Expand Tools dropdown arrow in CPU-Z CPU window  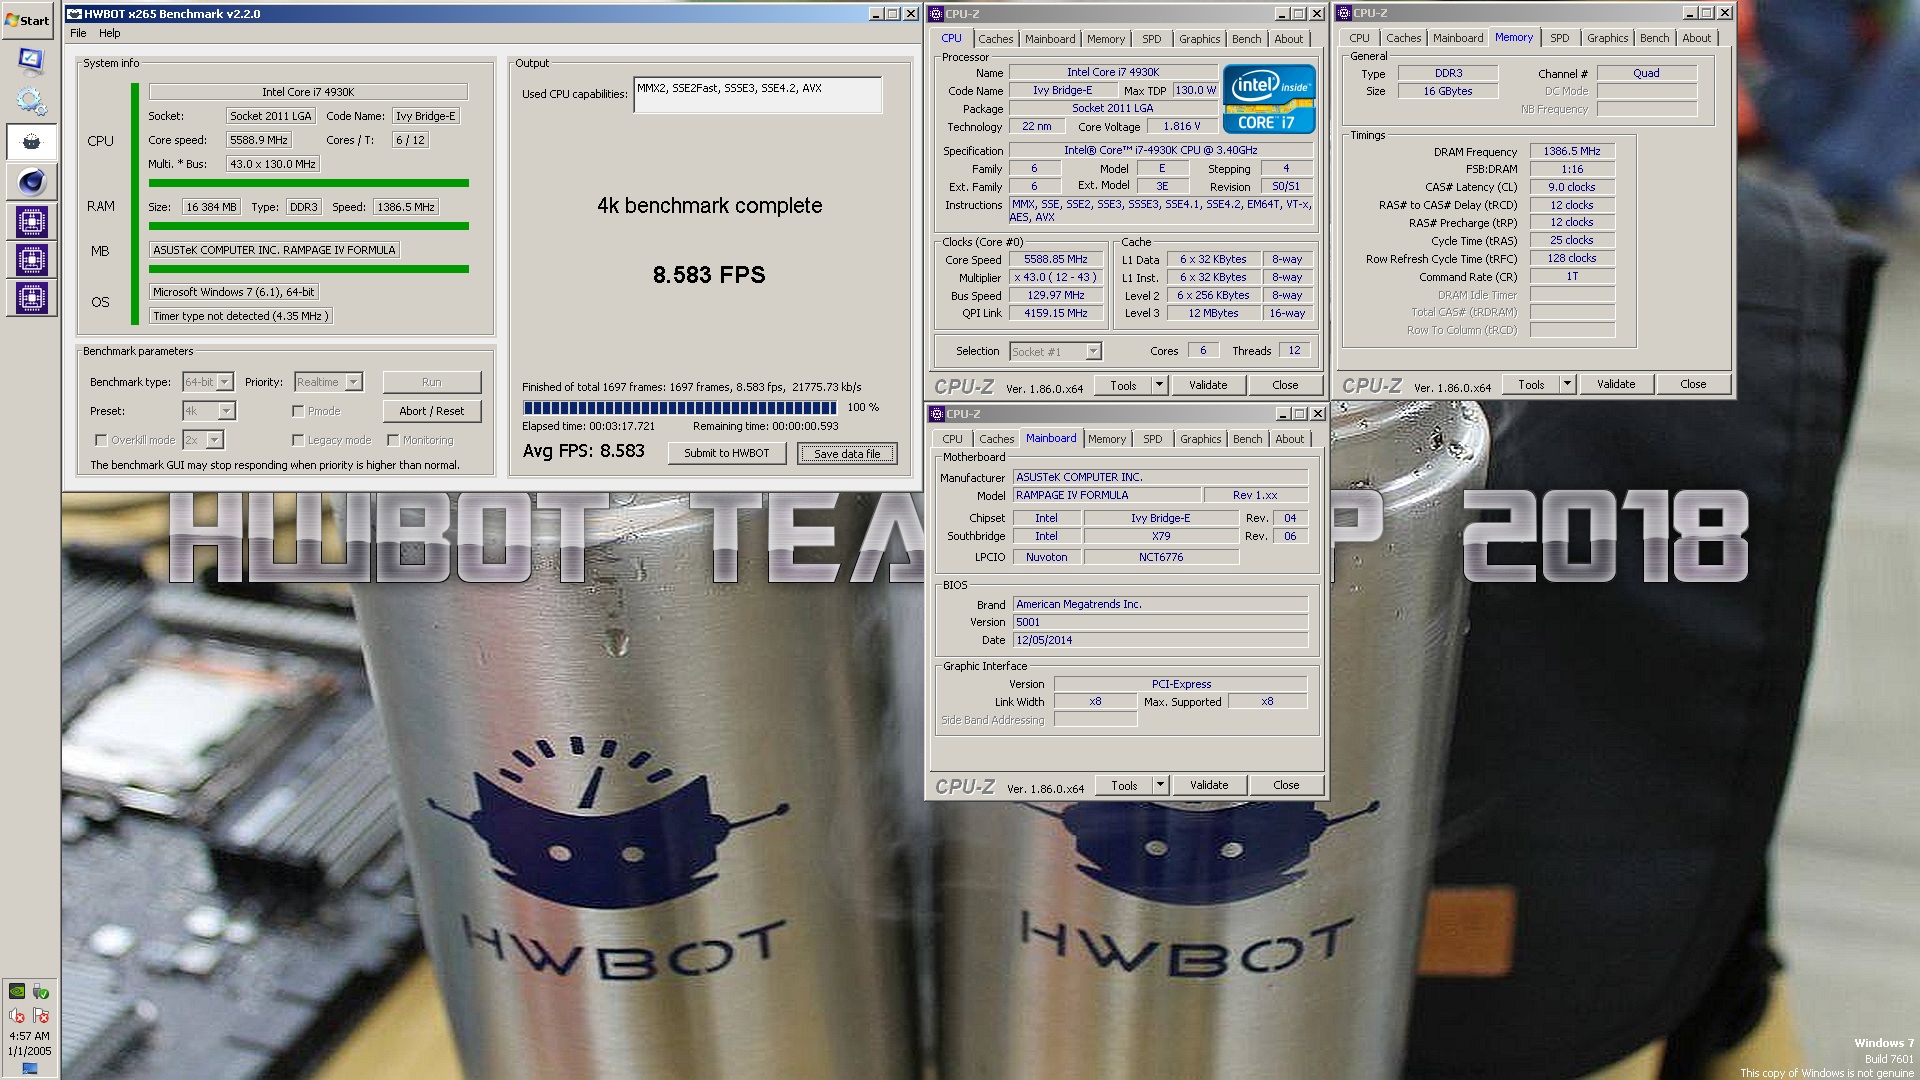tap(1159, 385)
